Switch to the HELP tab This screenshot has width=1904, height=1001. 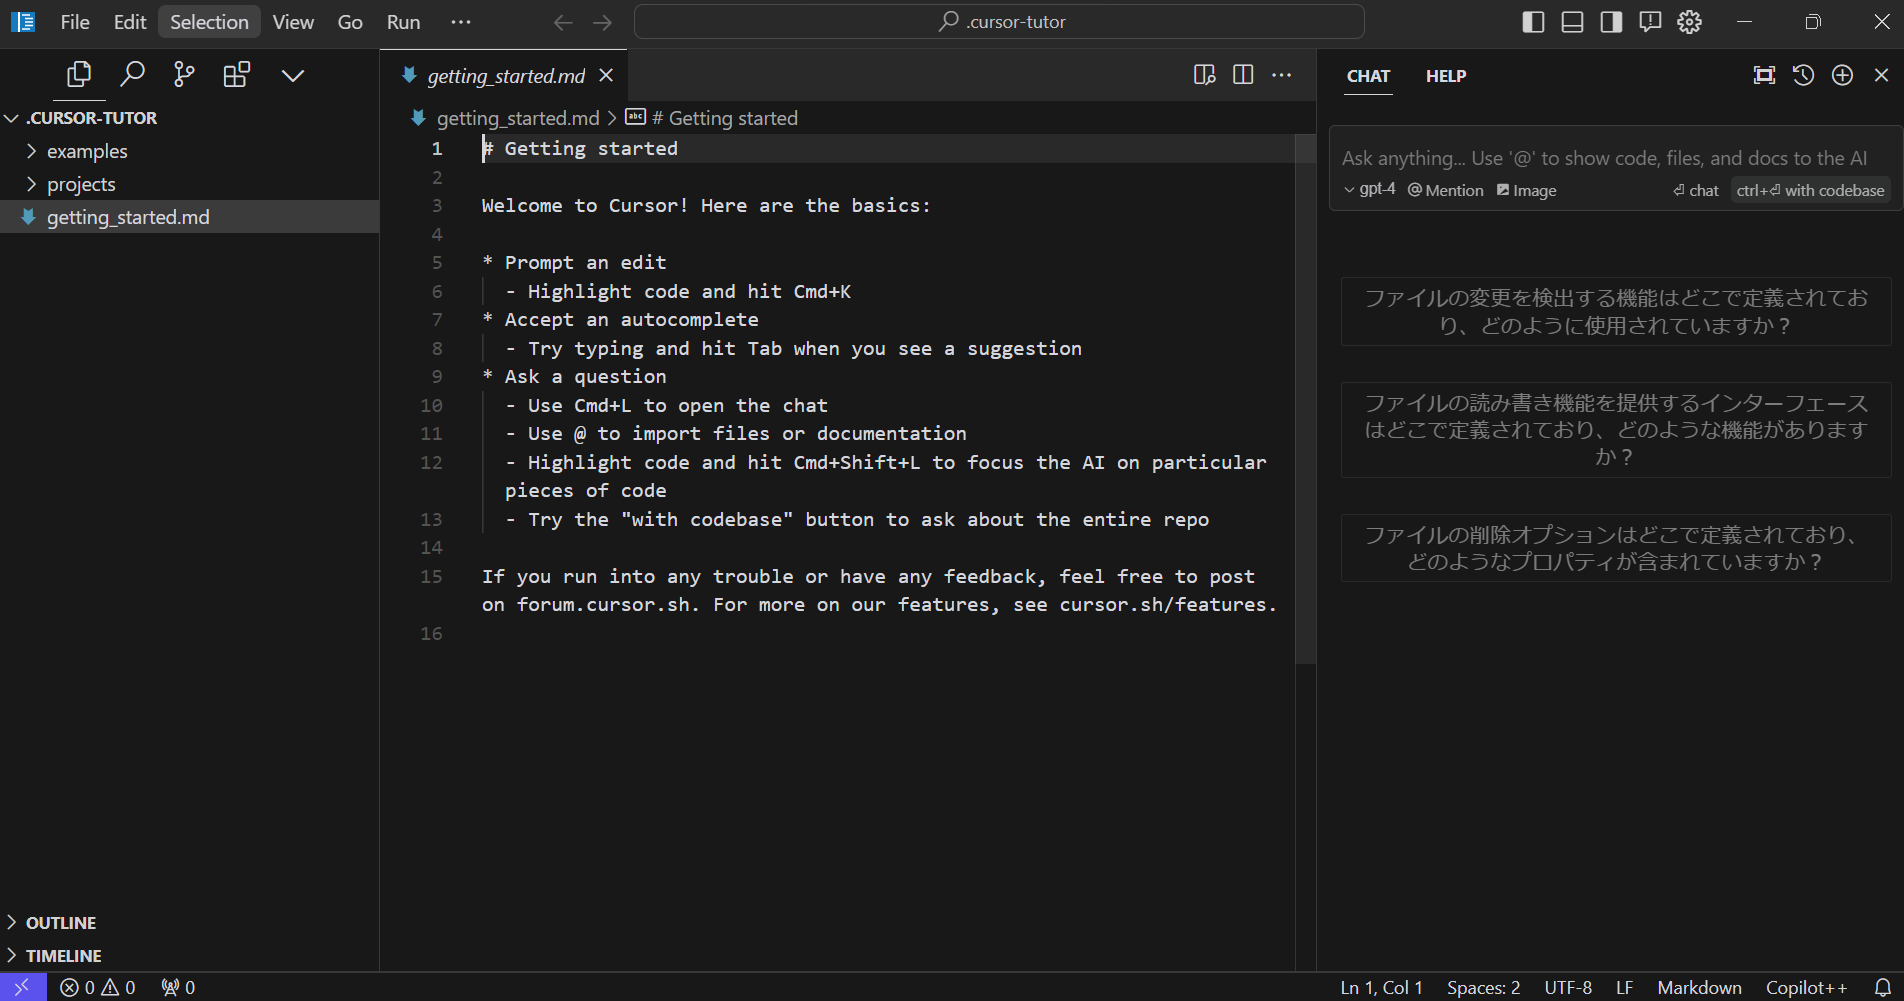tap(1446, 76)
